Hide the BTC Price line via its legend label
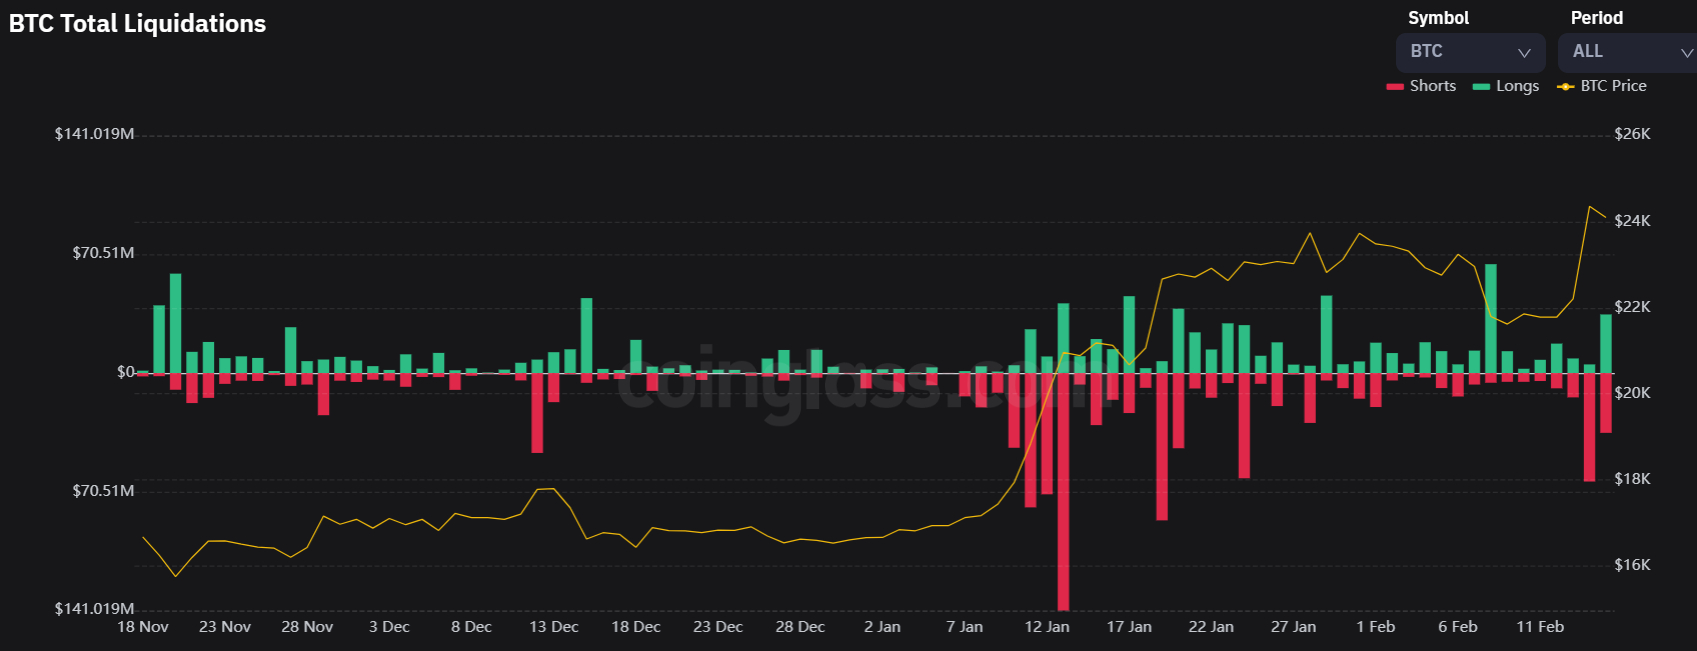Image resolution: width=1697 pixels, height=651 pixels. (x=1613, y=86)
